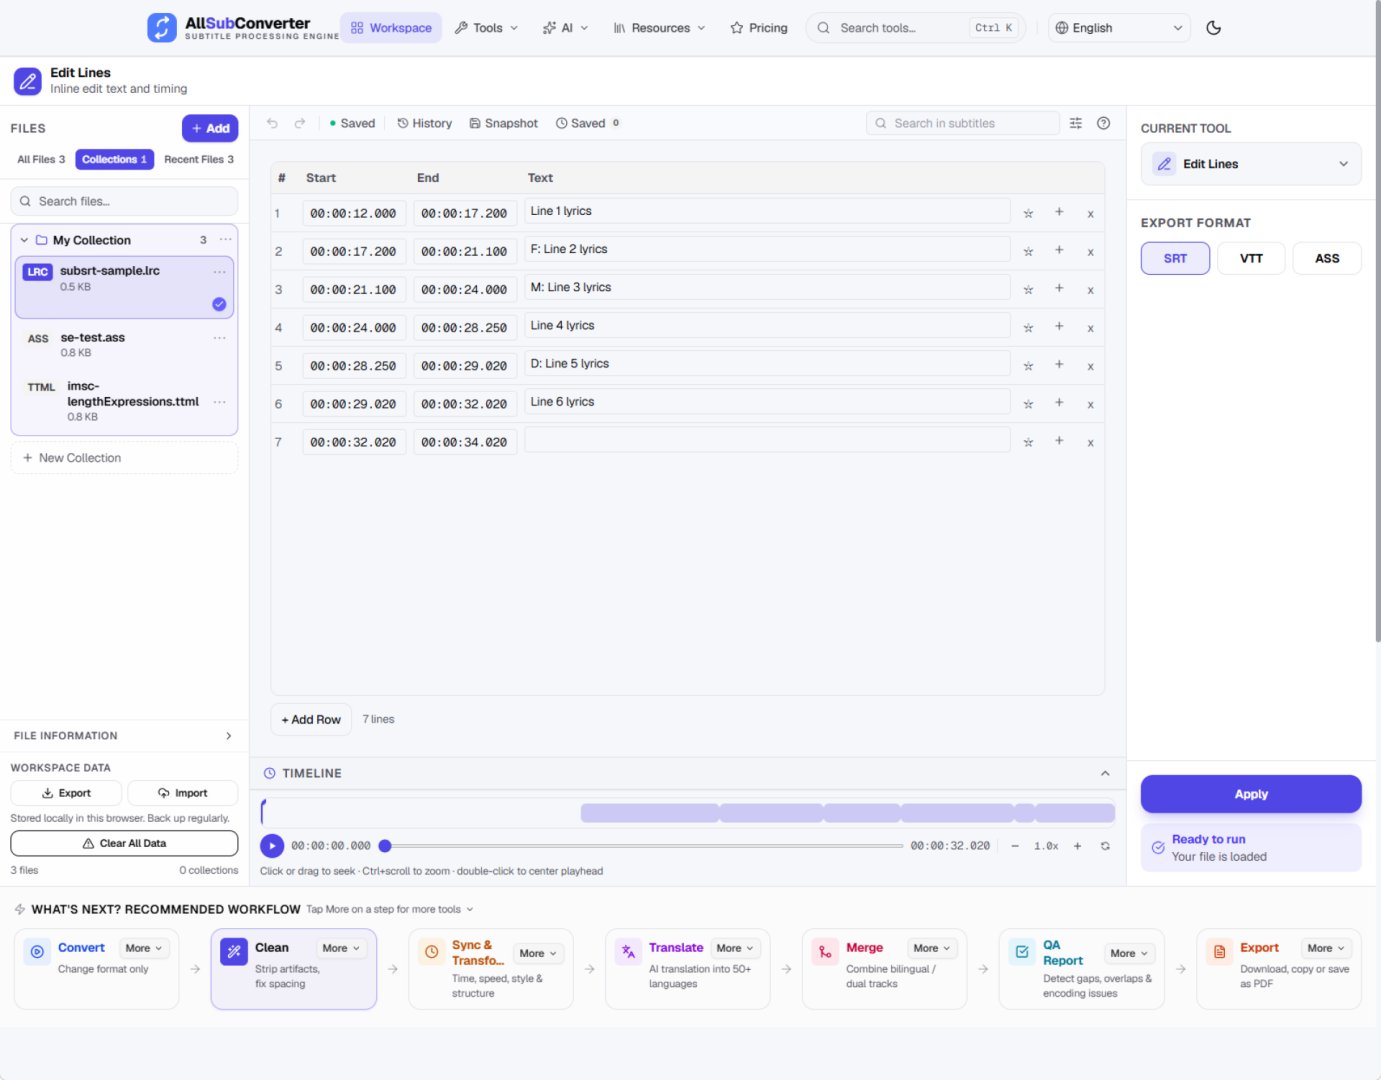Toggle selection checkmark on subsrt-sample.lrc

pos(219,304)
